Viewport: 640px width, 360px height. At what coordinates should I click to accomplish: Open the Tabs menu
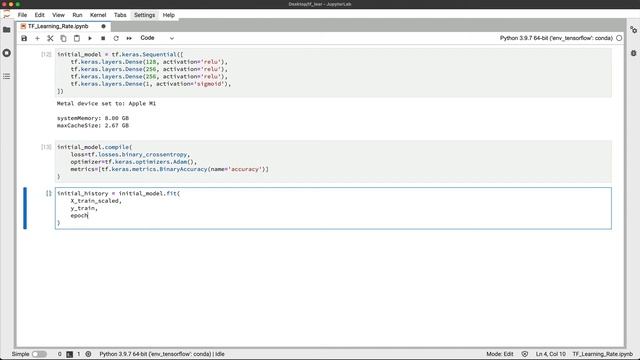(120, 15)
